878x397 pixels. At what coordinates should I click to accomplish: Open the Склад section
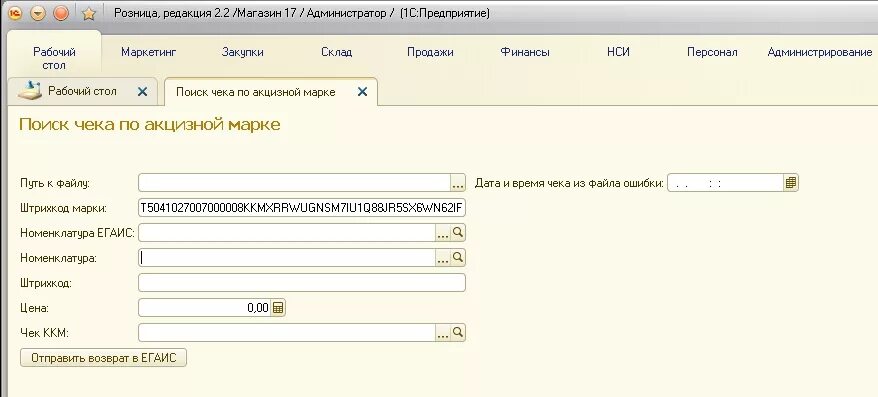[x=337, y=52]
